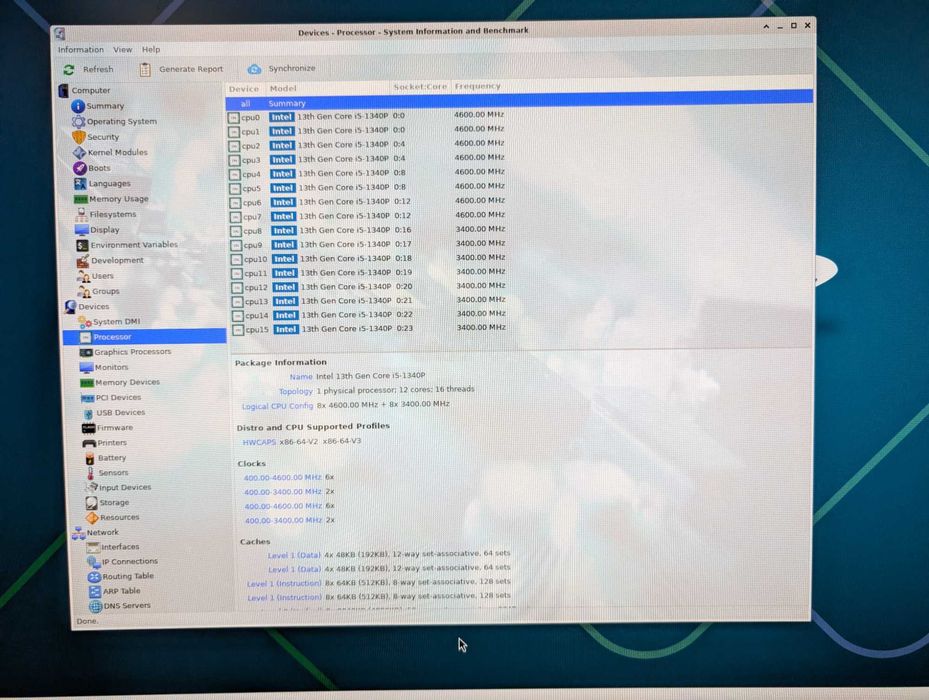Click the Logical CPU Config label
929x700 pixels.
(277, 406)
